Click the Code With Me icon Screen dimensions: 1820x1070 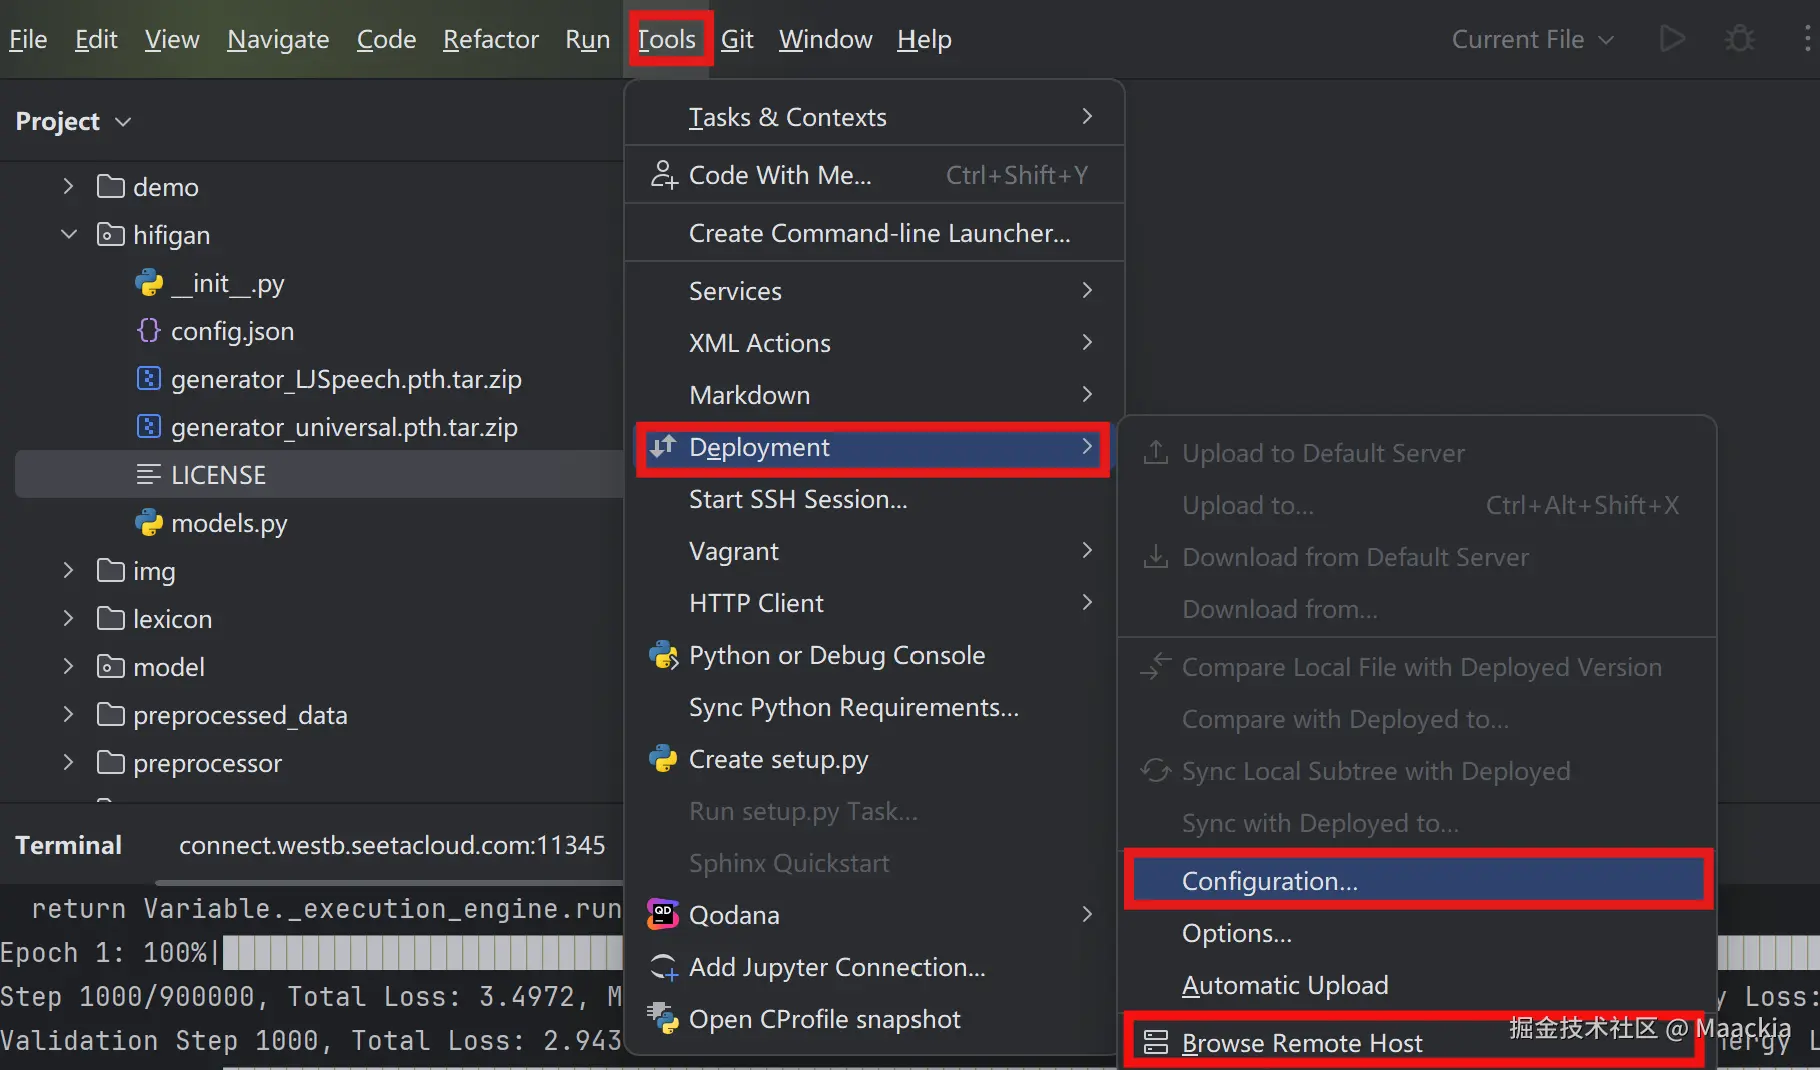(663, 175)
